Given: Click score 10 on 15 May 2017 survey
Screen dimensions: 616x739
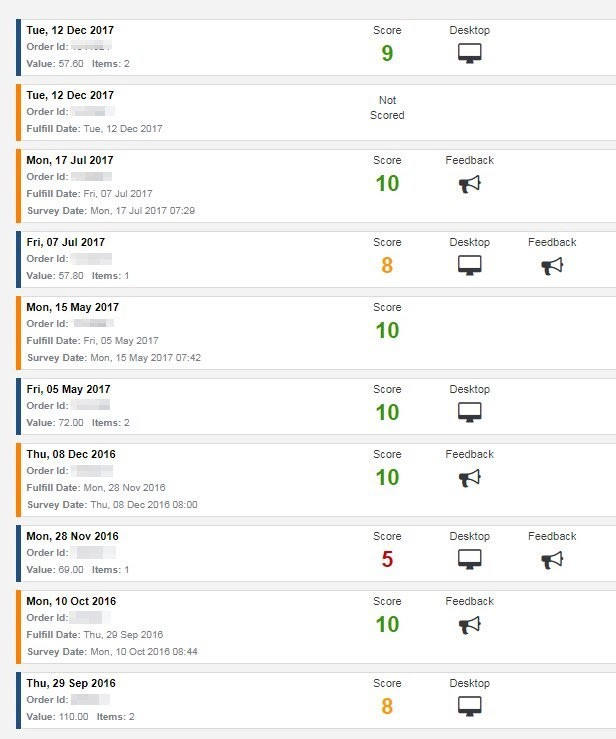Looking at the screenshot, I should coord(387,331).
